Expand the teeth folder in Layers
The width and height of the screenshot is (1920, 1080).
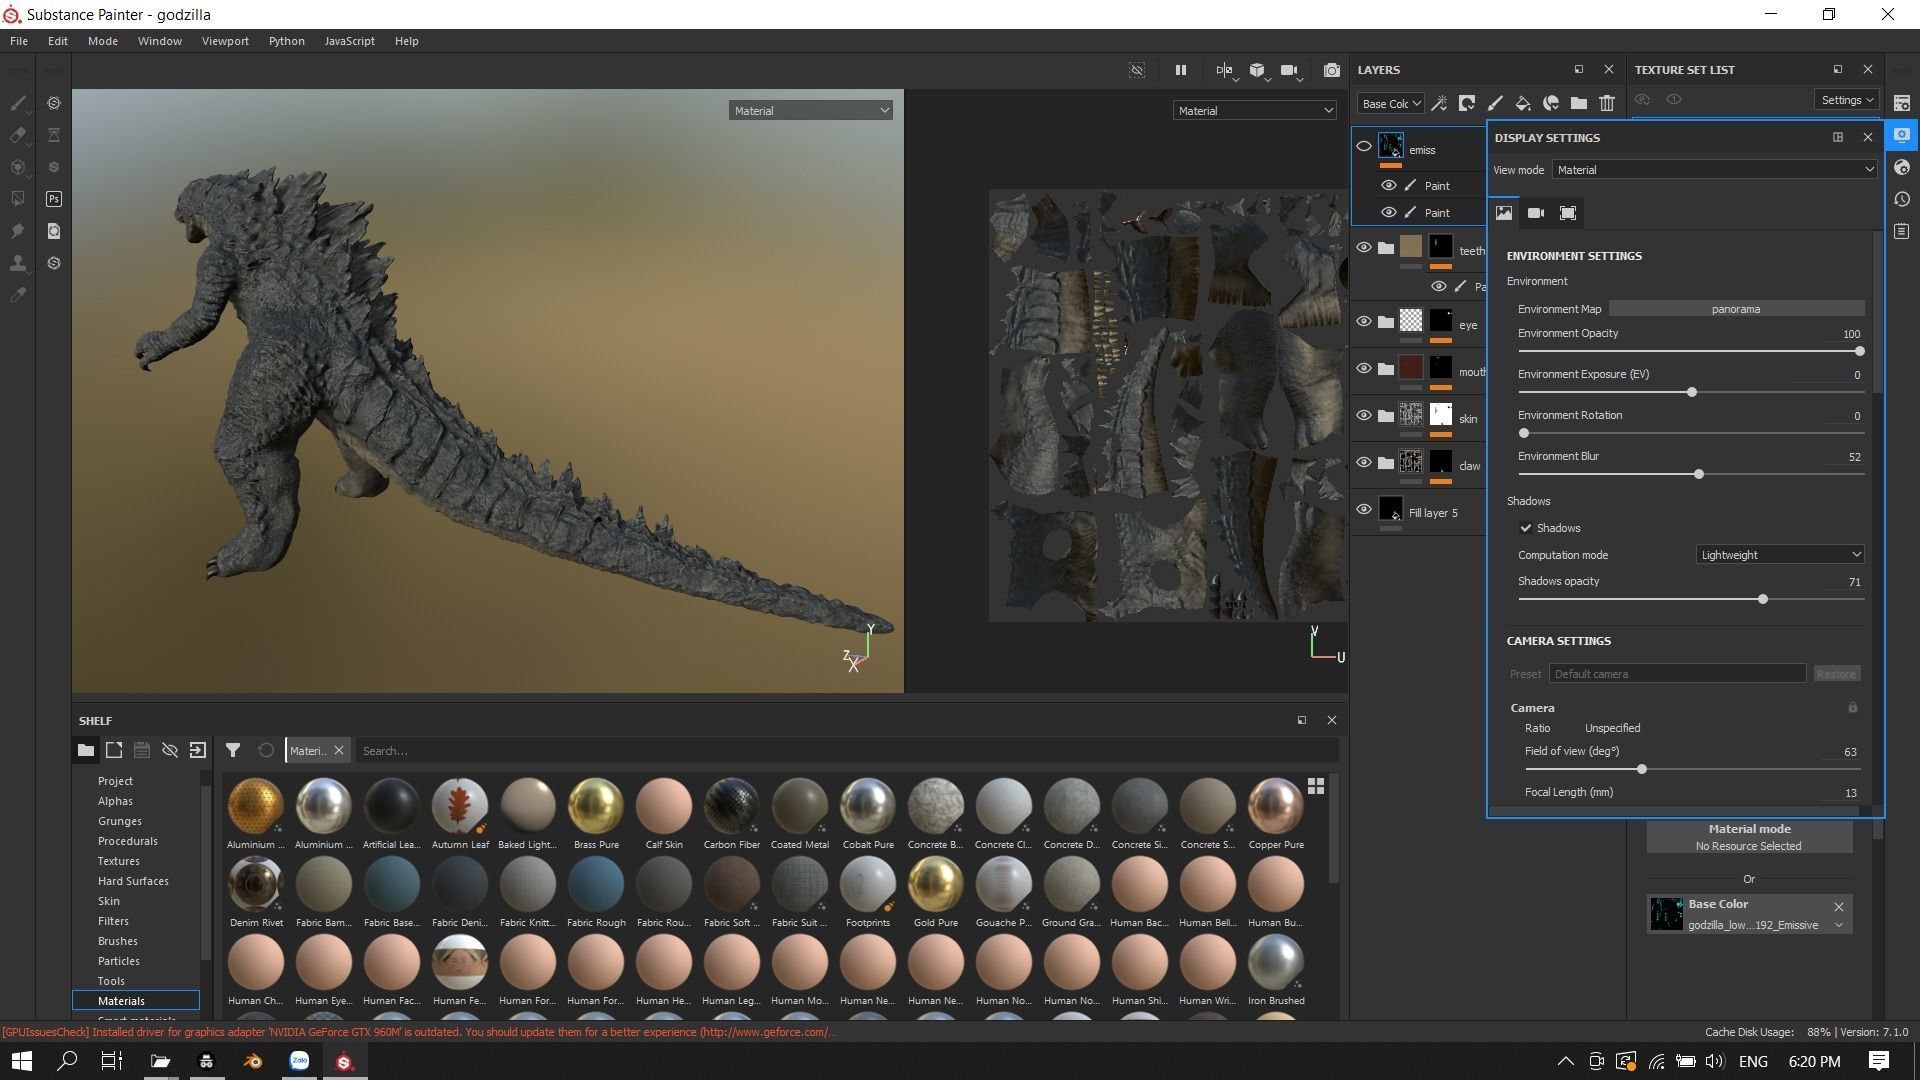click(1386, 248)
